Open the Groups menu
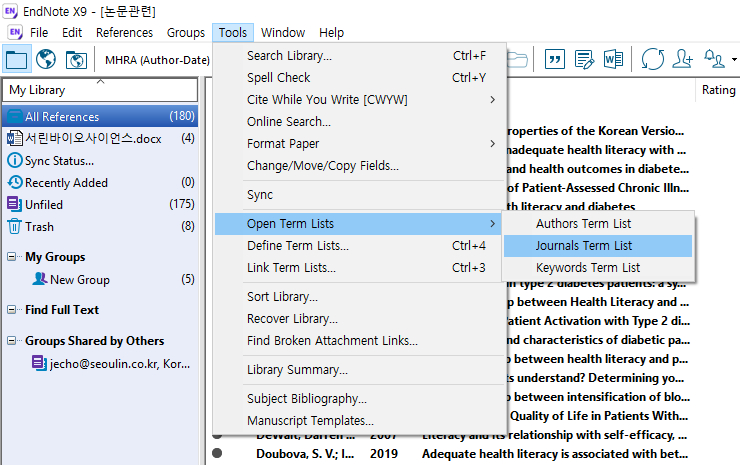This screenshot has height=465, width=740. (x=186, y=33)
